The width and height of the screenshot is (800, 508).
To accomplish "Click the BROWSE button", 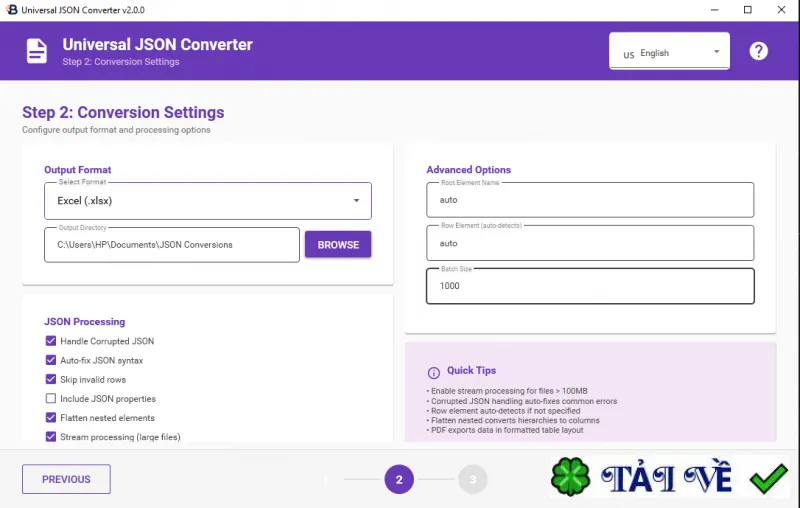I will click(338, 245).
